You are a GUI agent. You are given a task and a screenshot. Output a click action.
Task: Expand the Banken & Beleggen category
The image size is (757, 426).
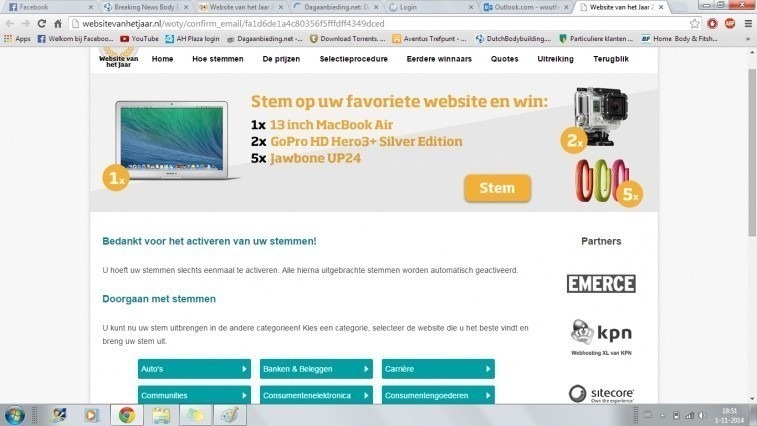(x=316, y=369)
